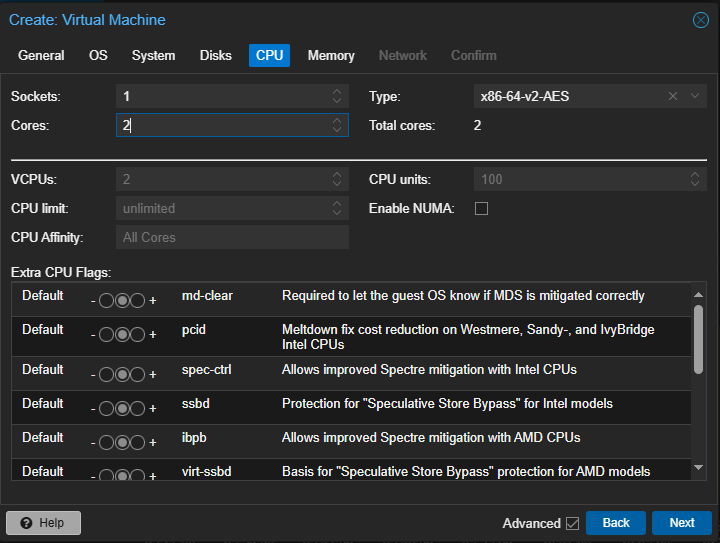This screenshot has width=720, height=543.
Task: Toggle the Advanced checkbox
Action: click(x=572, y=523)
